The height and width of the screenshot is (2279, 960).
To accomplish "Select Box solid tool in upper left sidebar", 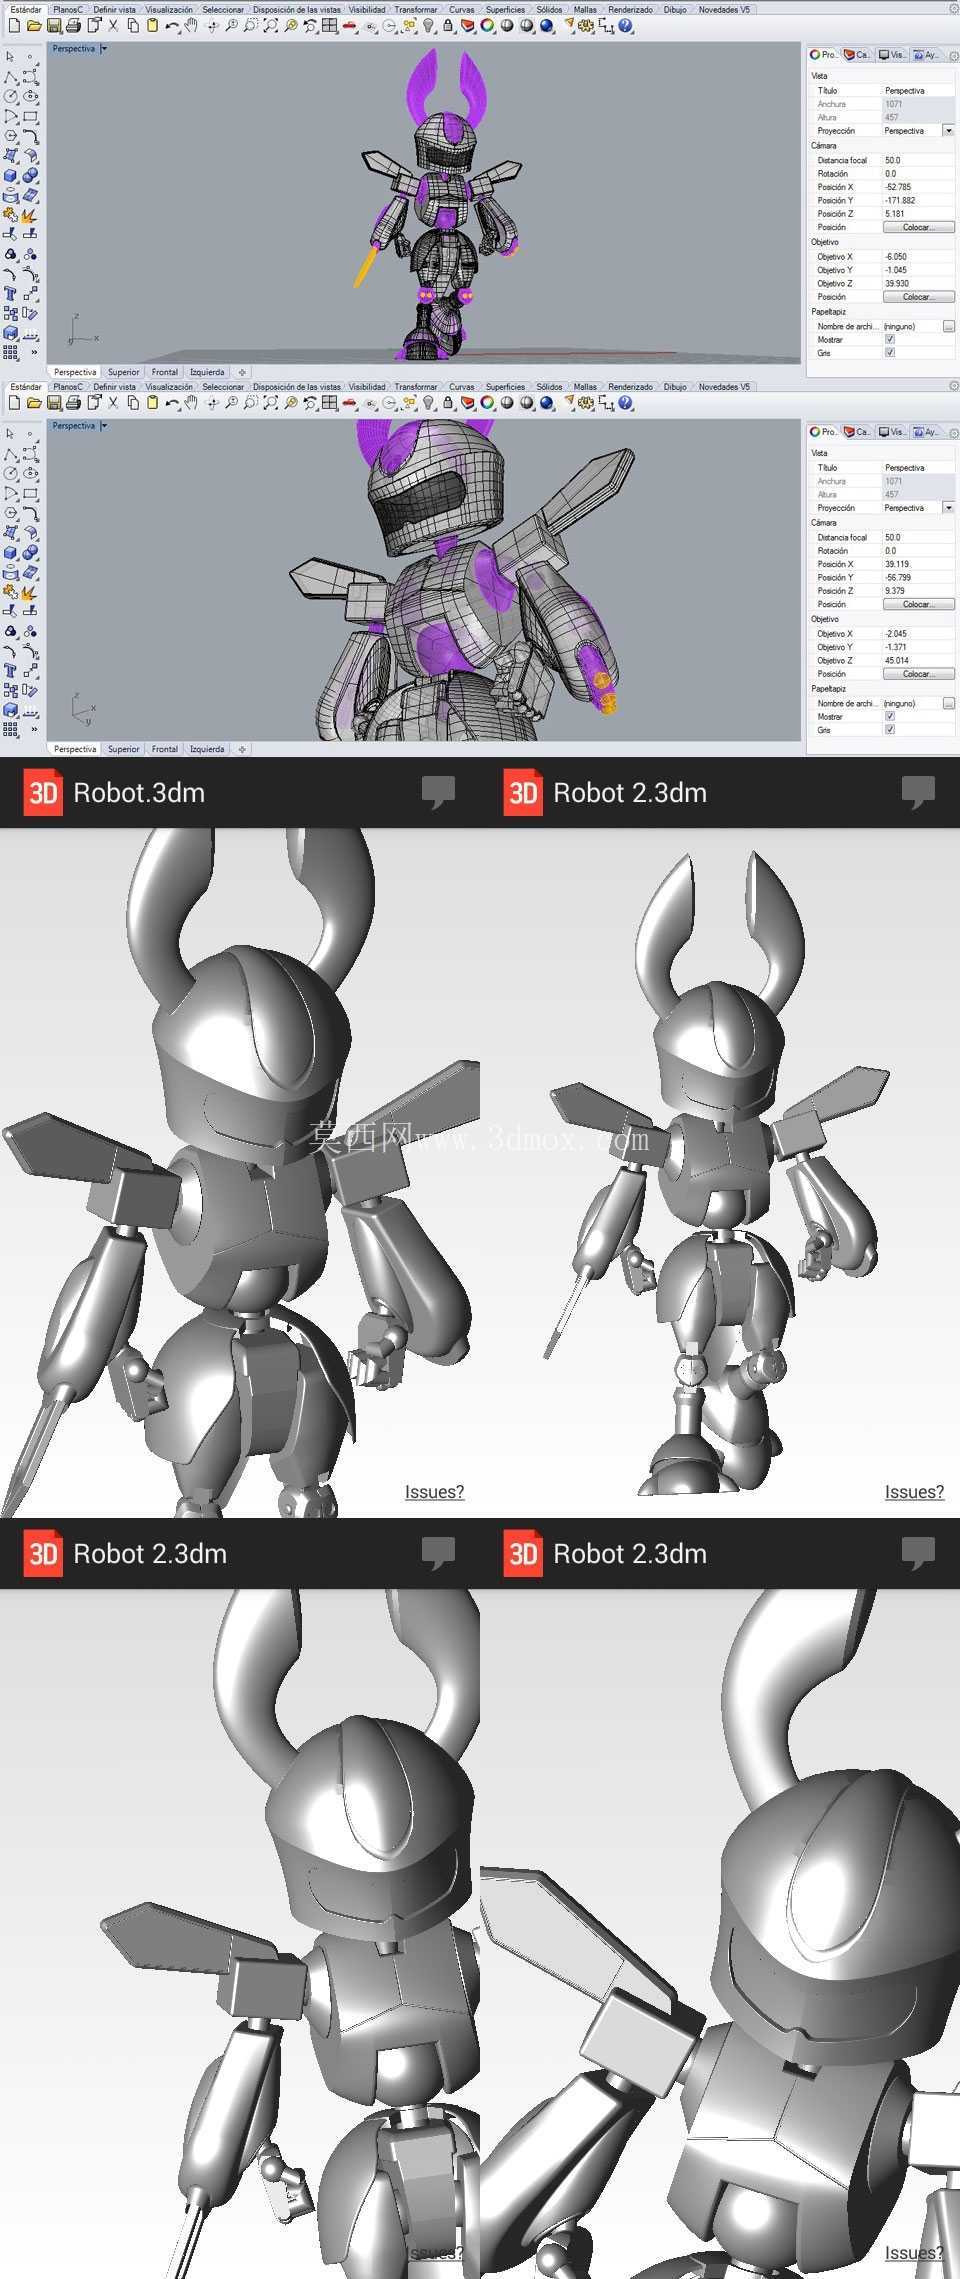I will click(x=10, y=176).
